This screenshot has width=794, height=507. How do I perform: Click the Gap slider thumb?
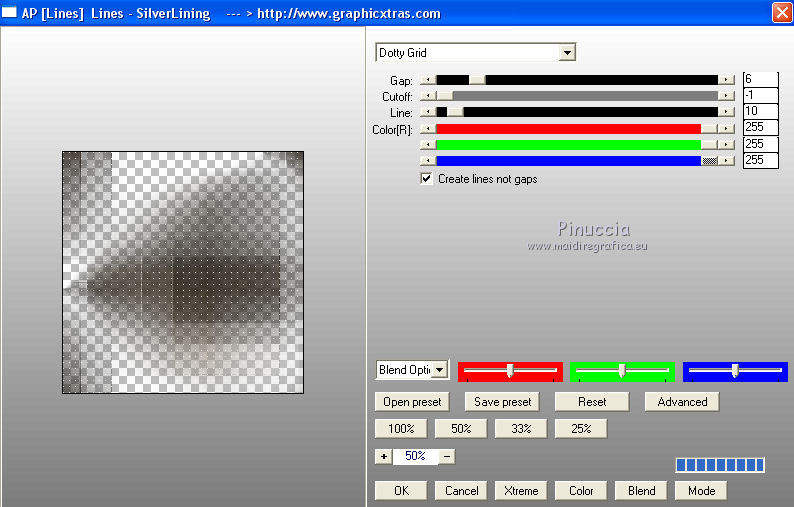477,80
